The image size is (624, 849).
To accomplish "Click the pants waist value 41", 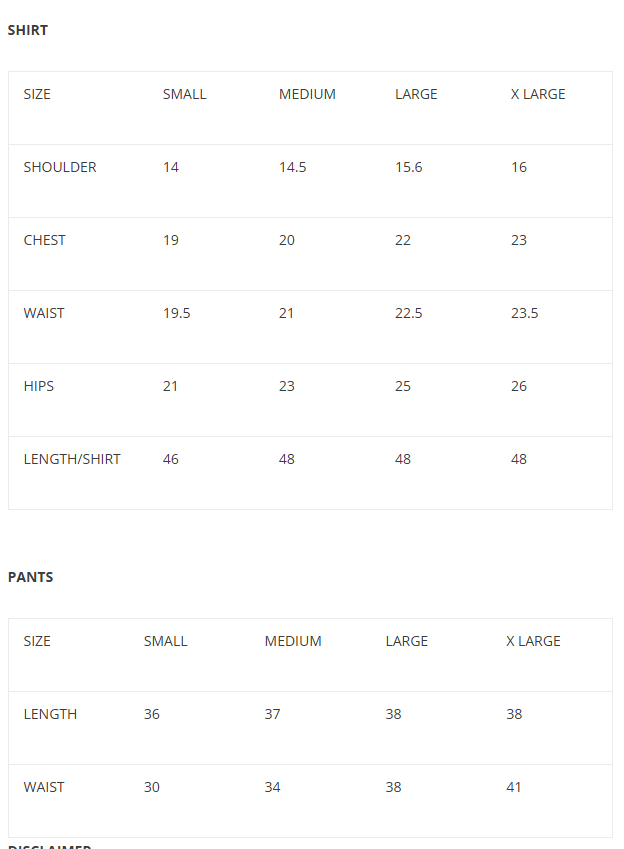I will point(513,787).
